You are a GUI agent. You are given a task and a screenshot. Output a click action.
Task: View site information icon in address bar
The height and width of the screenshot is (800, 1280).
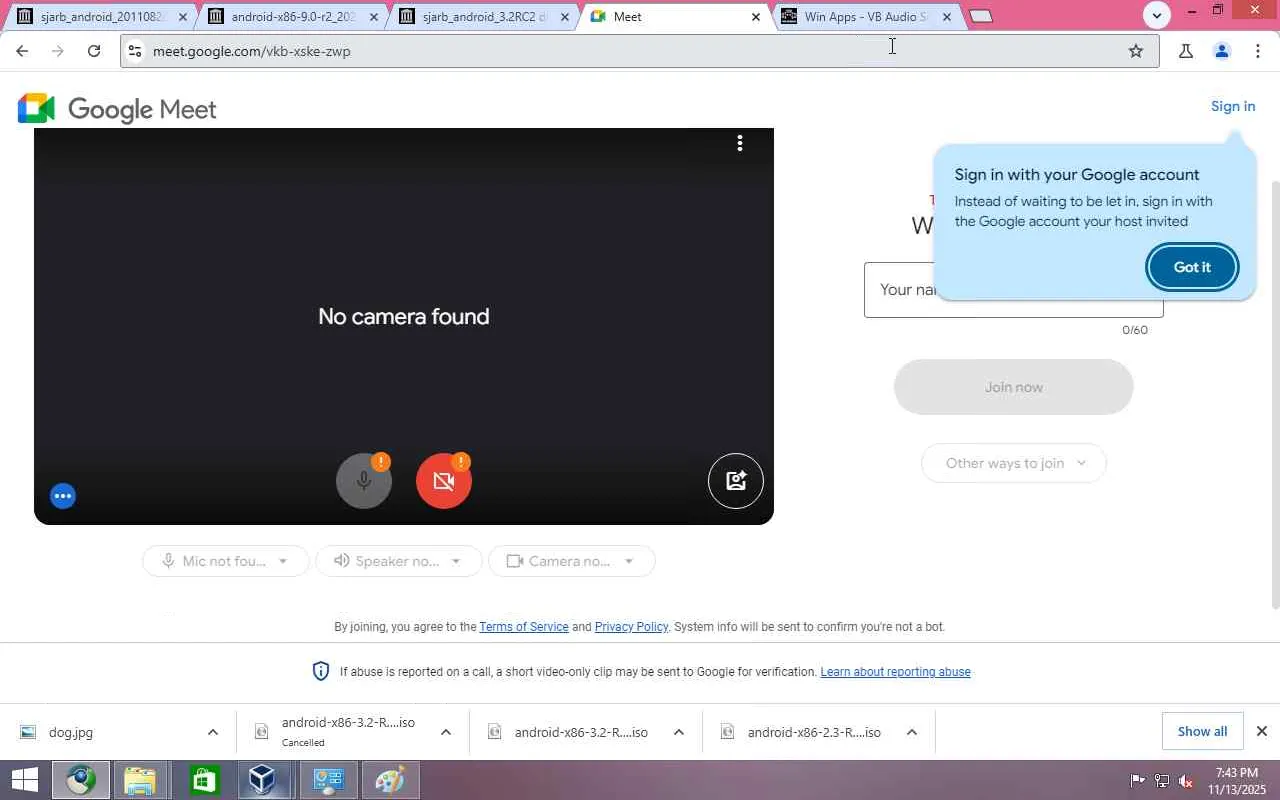135,51
